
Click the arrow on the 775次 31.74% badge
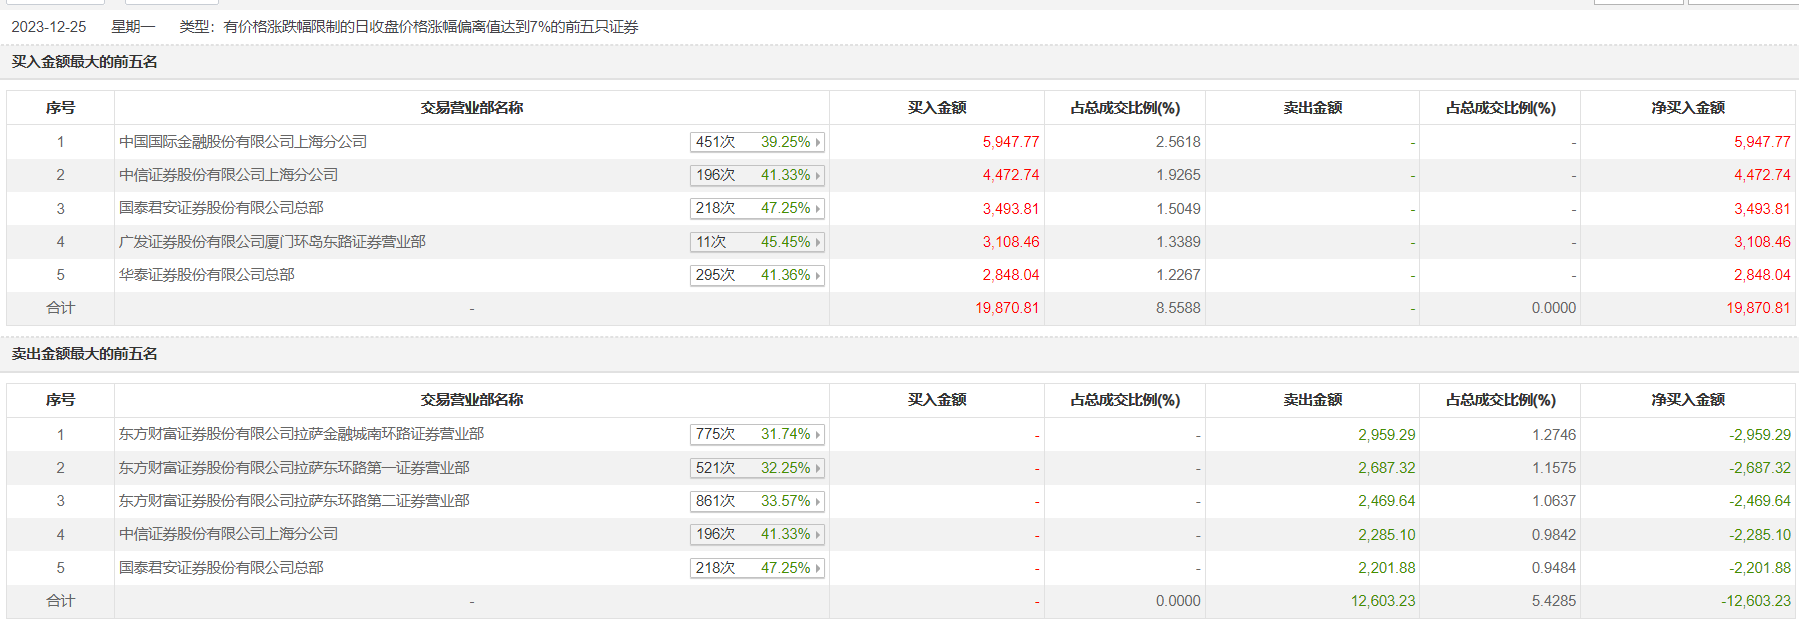(x=818, y=435)
